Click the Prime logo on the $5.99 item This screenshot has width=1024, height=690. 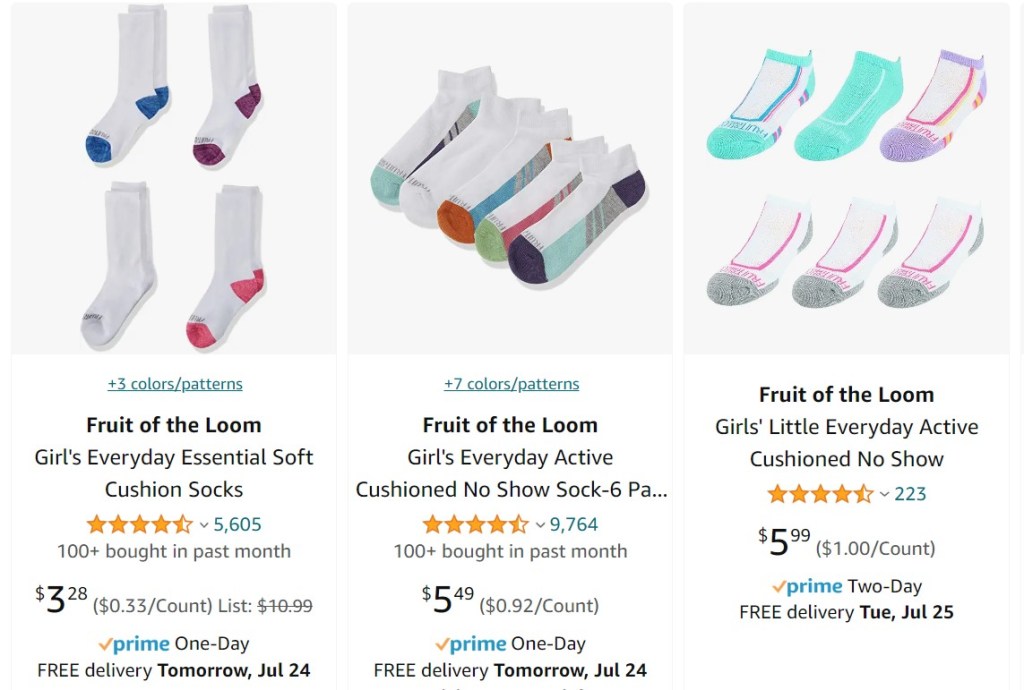click(x=807, y=587)
